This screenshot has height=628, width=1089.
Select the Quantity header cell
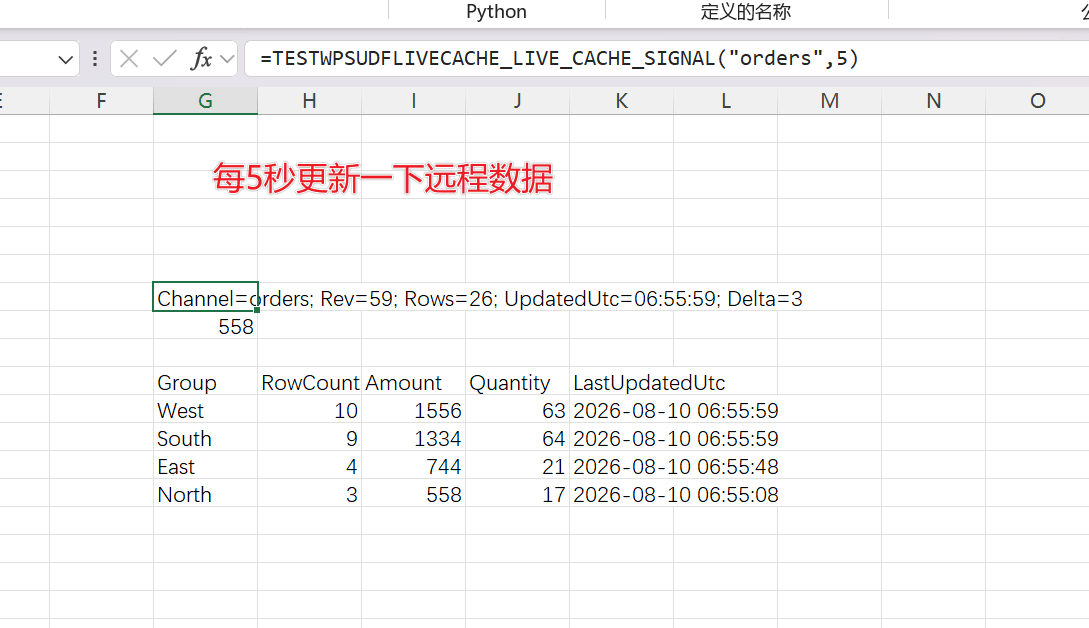pyautogui.click(x=517, y=382)
